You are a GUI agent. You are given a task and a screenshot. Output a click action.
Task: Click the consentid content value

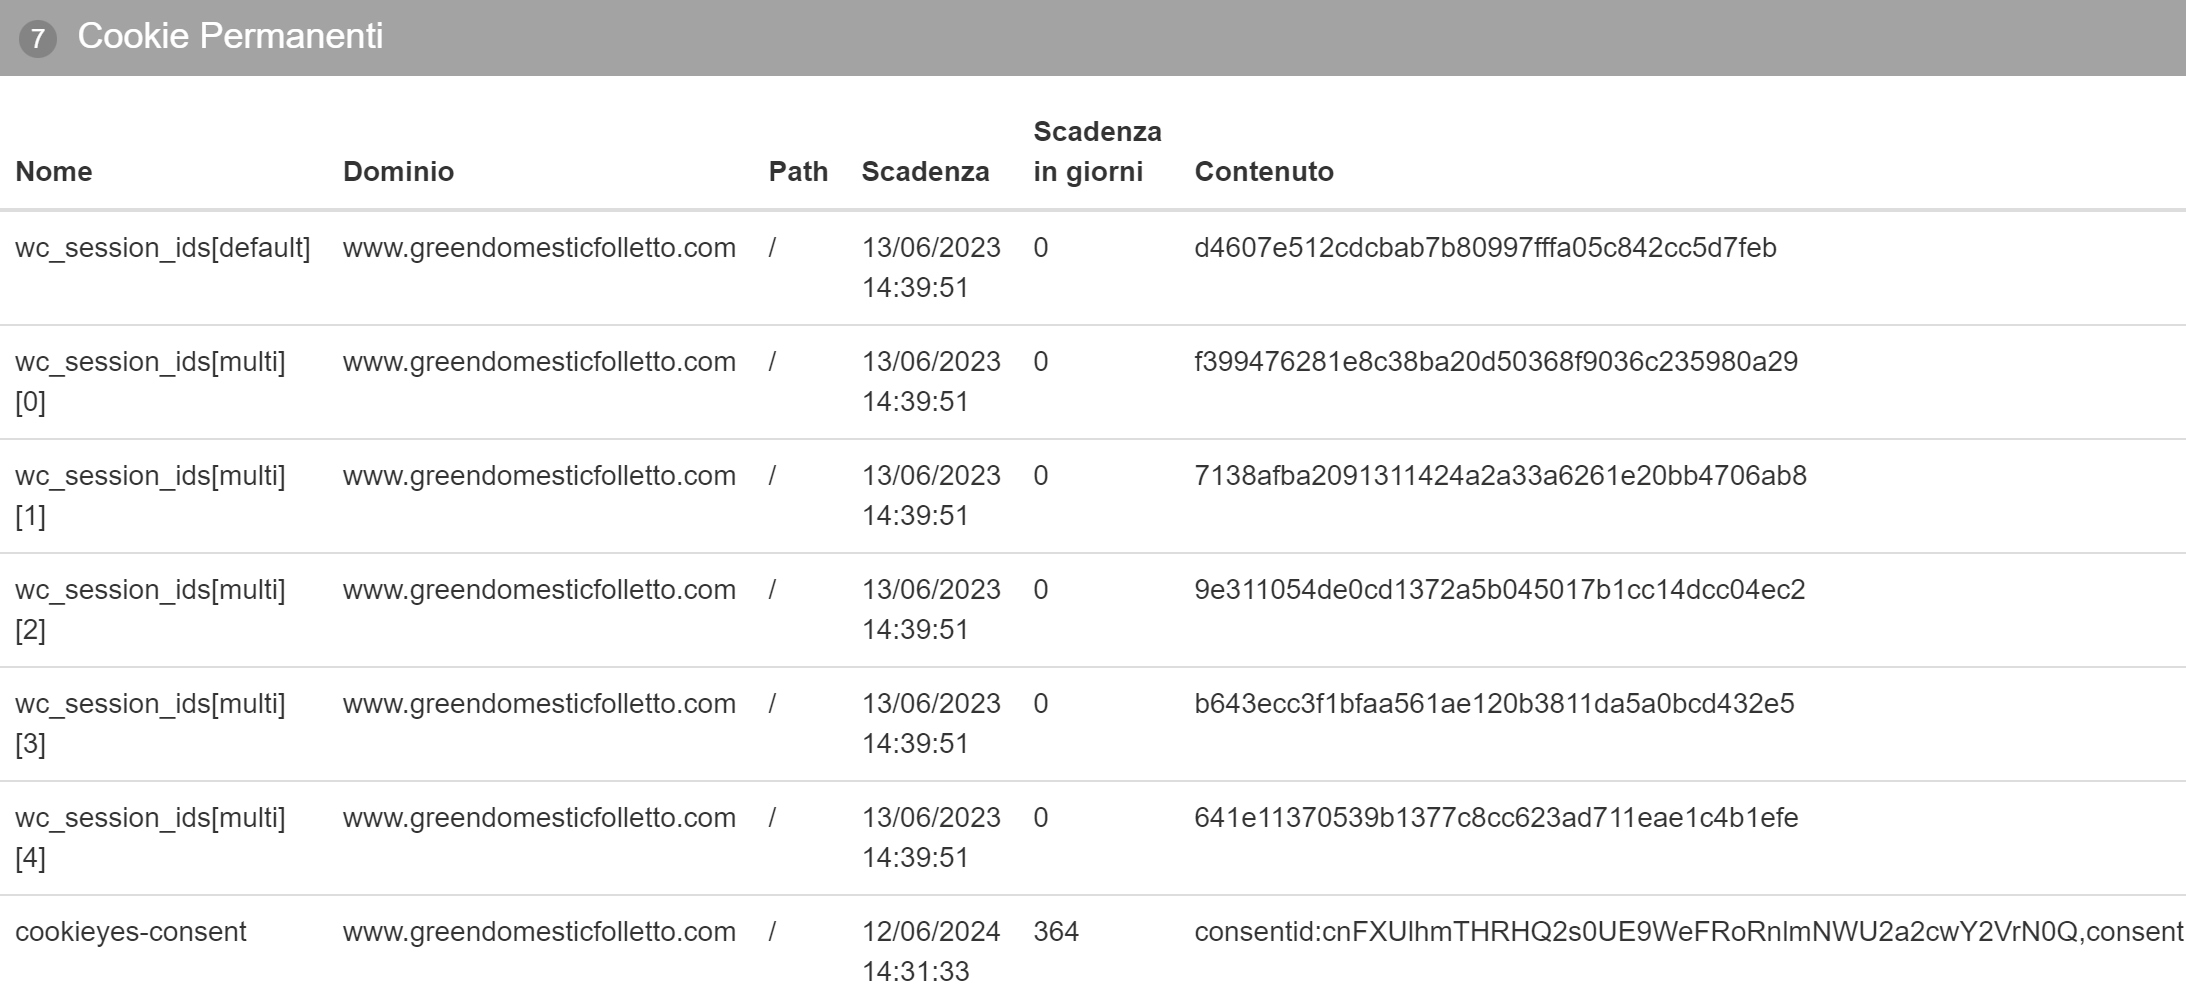coord(1689,932)
